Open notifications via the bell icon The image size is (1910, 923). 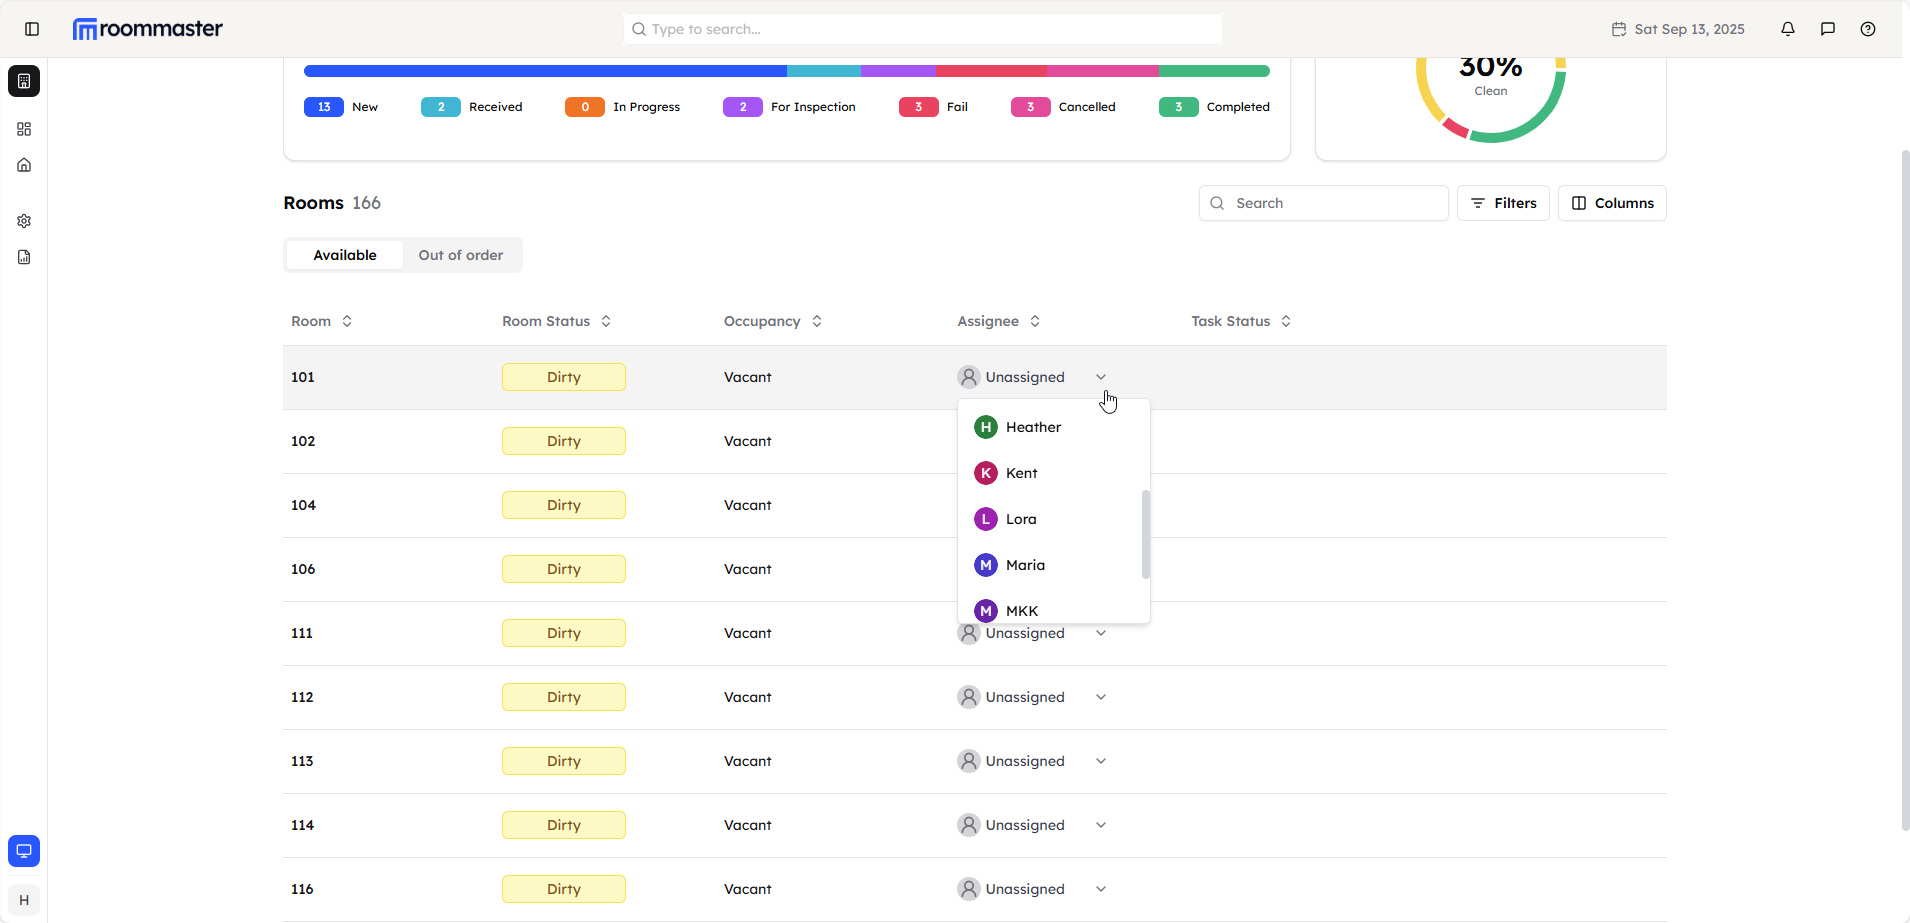[x=1788, y=29]
